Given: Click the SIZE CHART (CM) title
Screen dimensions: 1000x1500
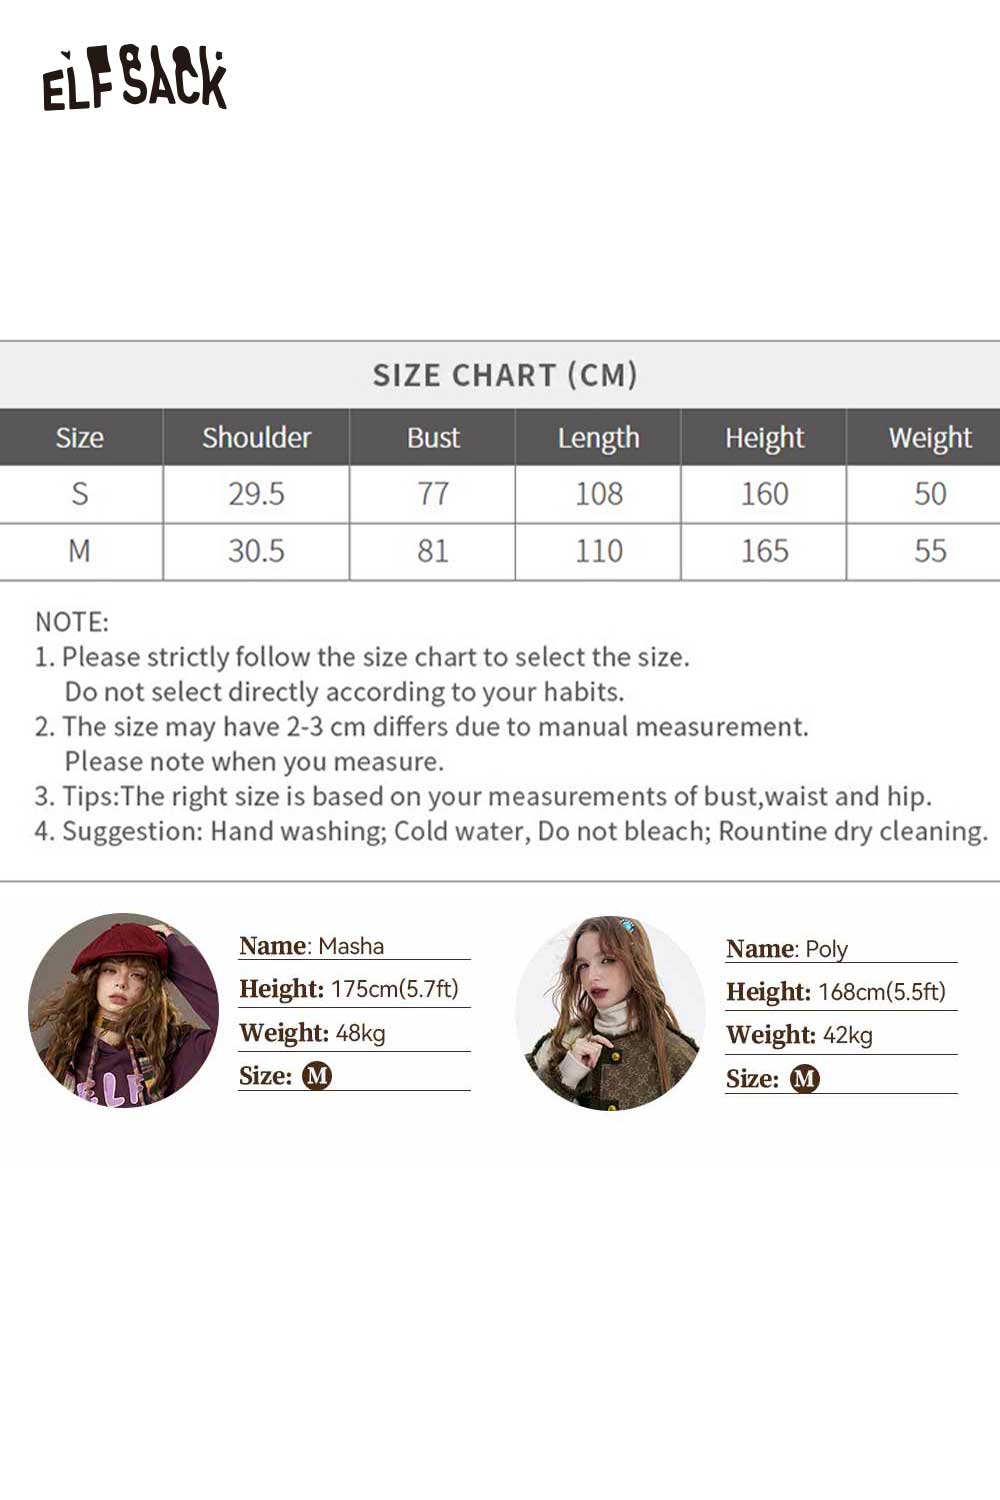Looking at the screenshot, I should pos(505,375).
